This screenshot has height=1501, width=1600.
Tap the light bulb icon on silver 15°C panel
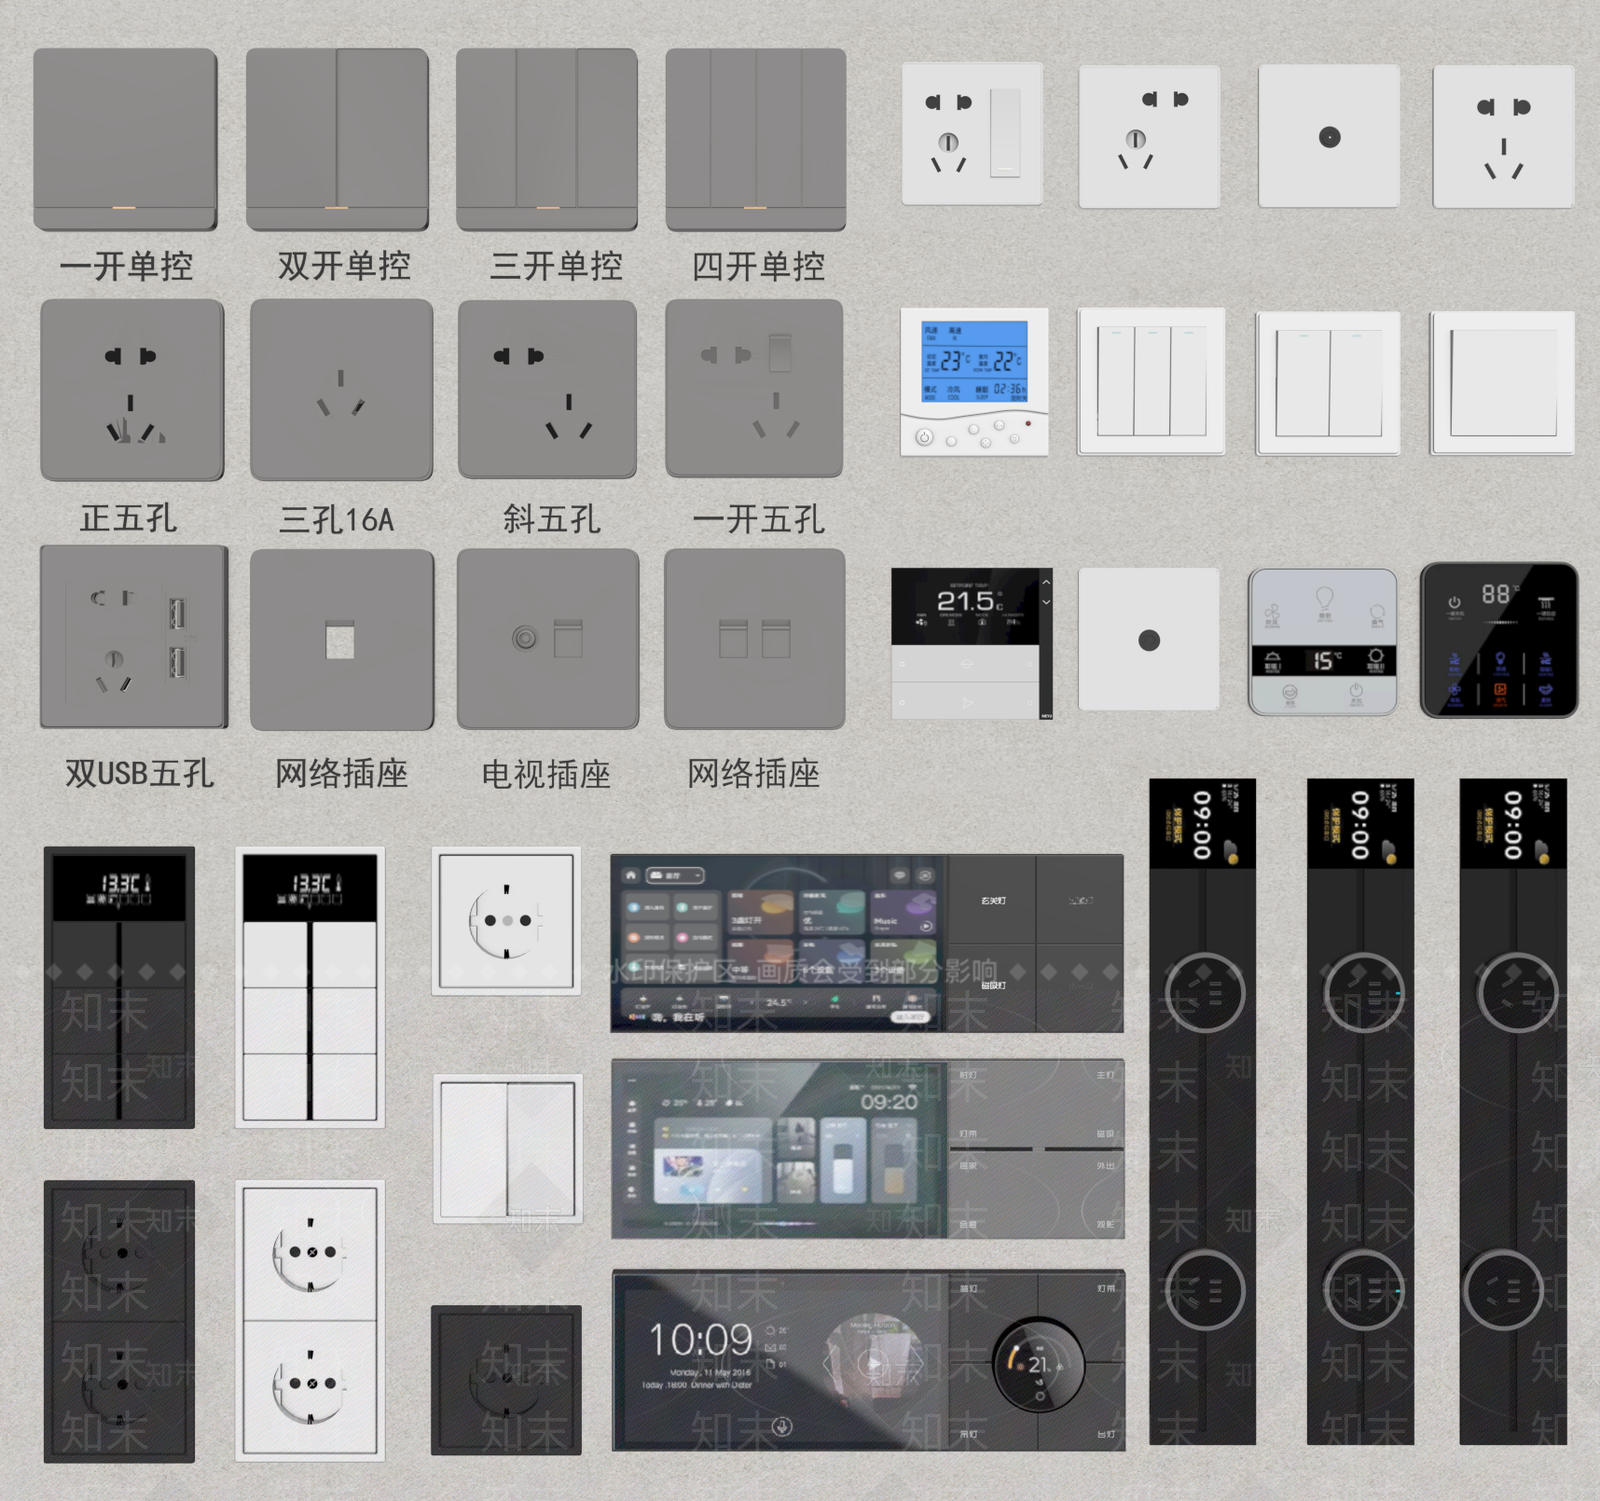click(x=1324, y=600)
